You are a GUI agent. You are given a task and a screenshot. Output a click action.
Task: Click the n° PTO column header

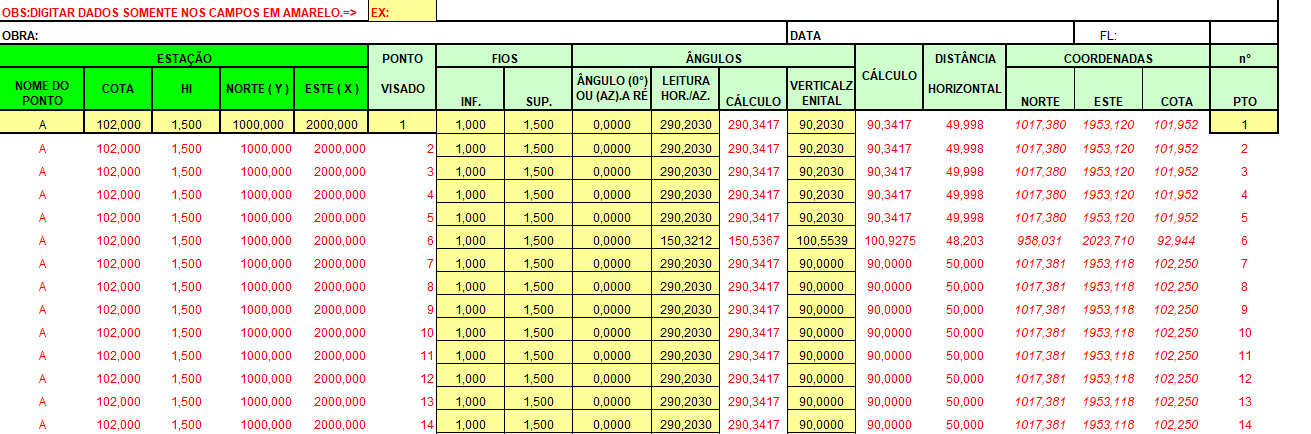(x=1244, y=78)
